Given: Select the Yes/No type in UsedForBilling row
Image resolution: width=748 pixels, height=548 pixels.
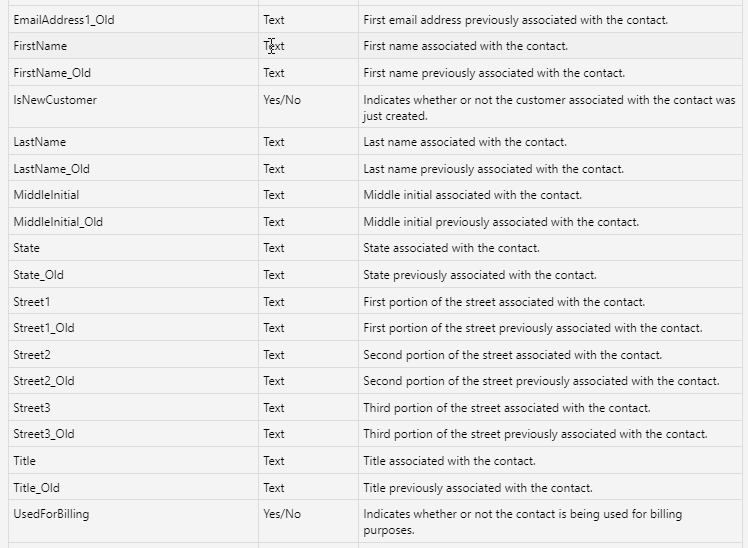Looking at the screenshot, I should pos(282,514).
